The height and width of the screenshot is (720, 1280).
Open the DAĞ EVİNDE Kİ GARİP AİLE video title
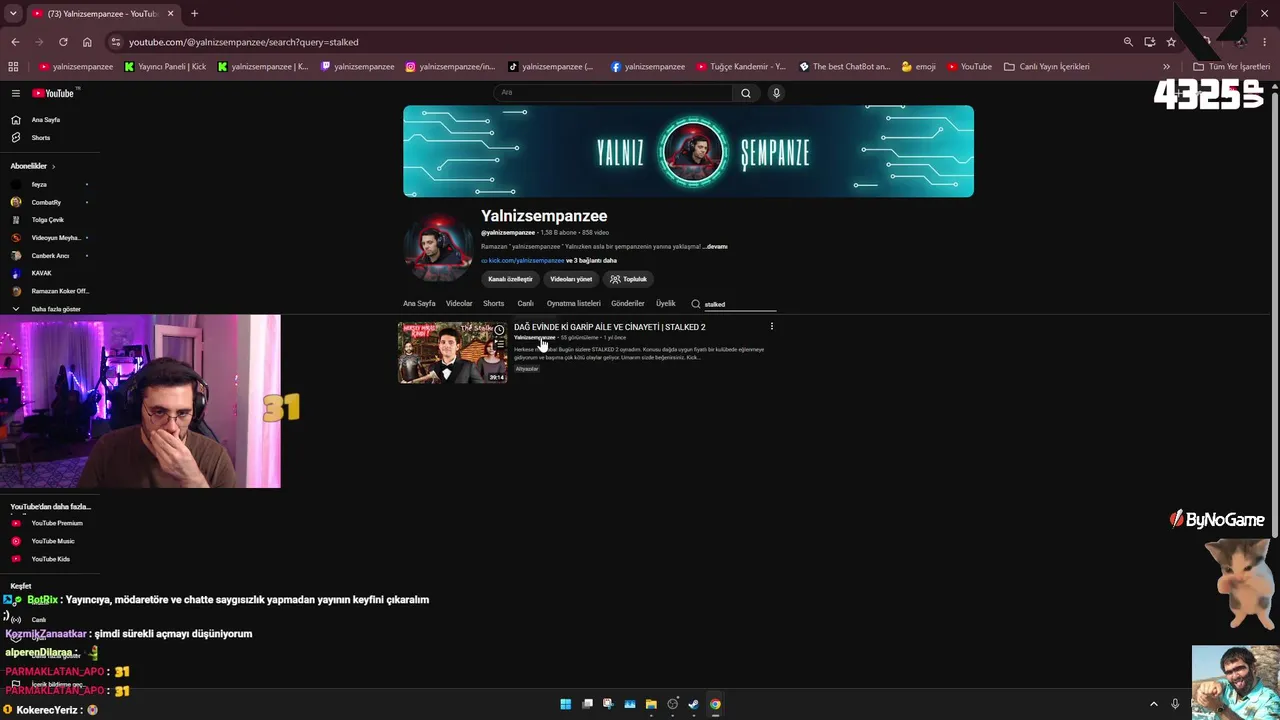point(610,327)
